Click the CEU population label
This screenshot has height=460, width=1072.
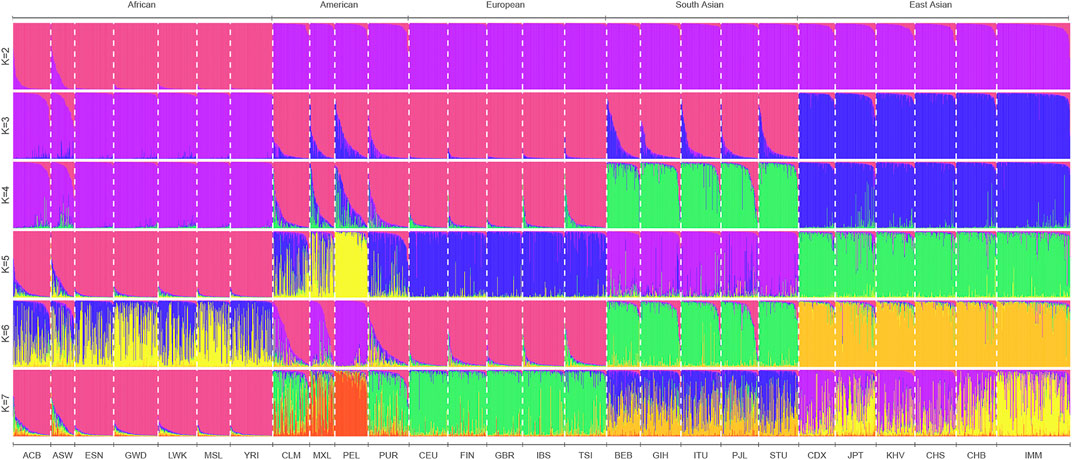point(428,454)
